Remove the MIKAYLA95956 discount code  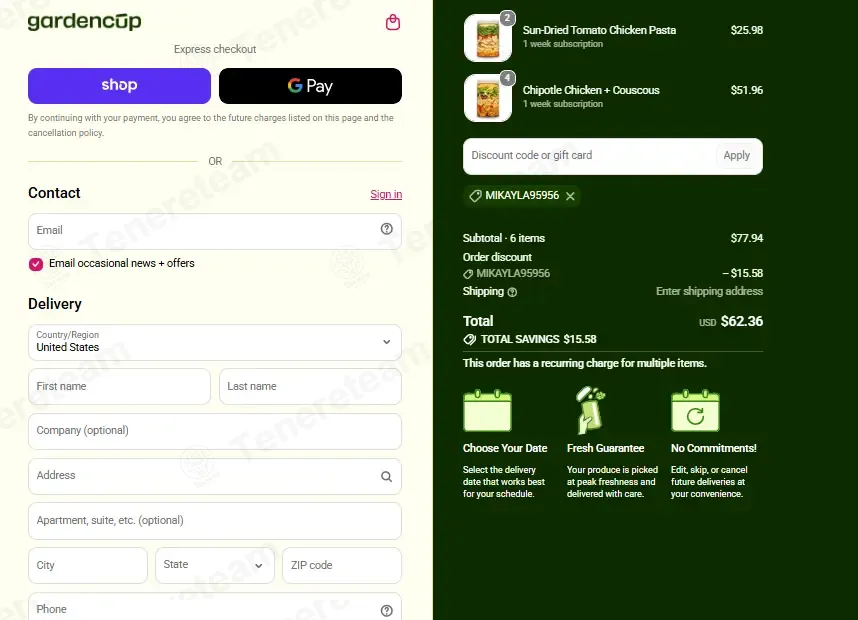click(x=570, y=196)
